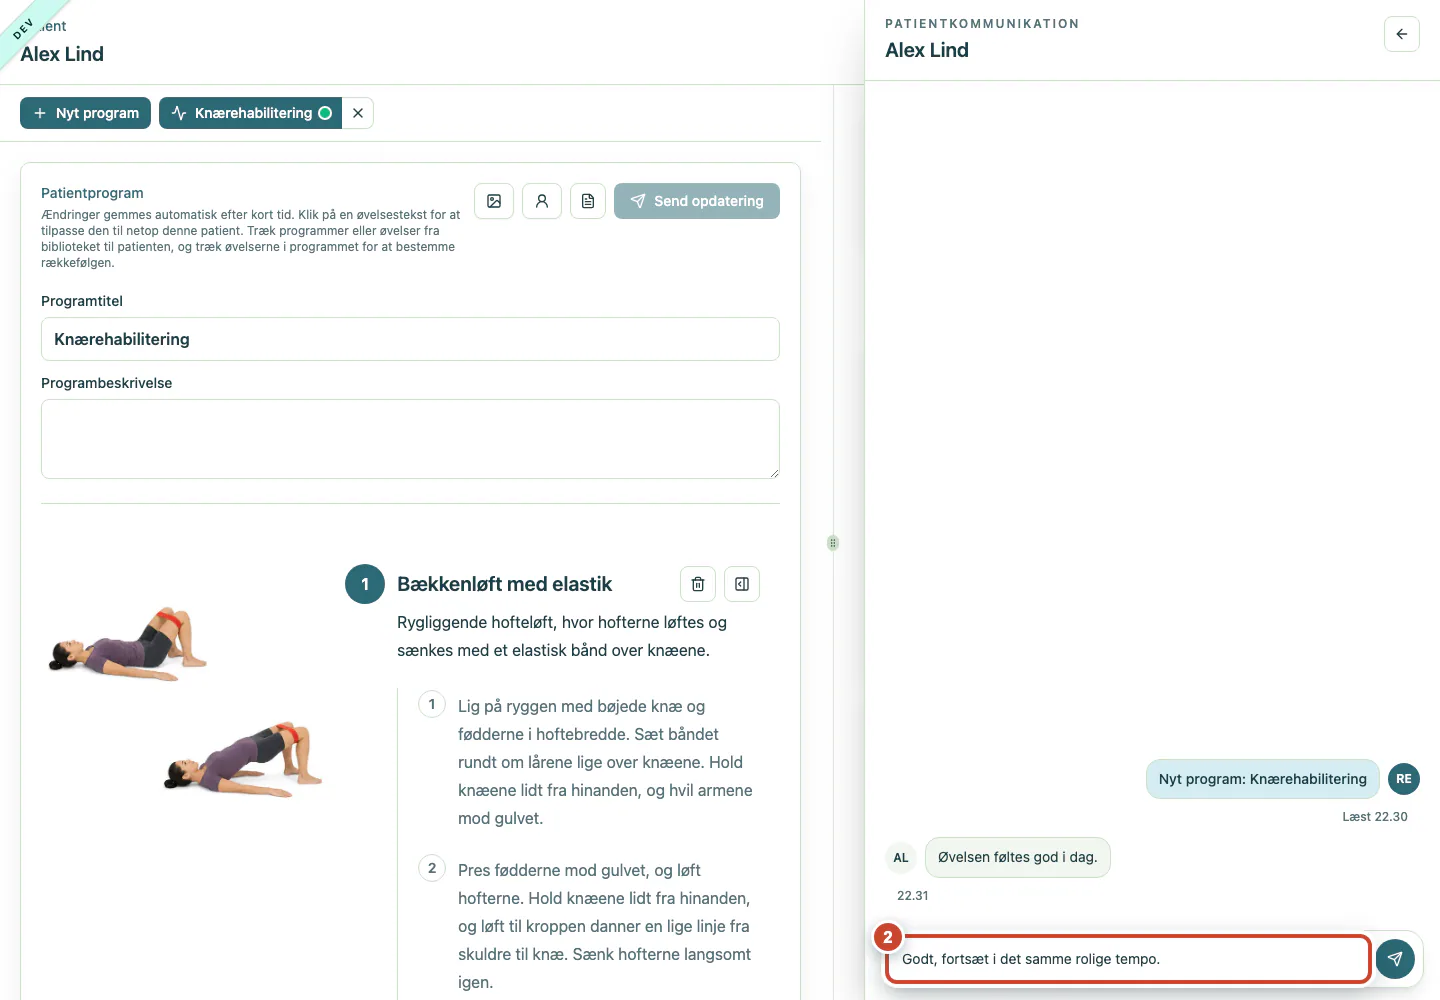Click the Programtitel input field
1440x1000 pixels.
(410, 339)
